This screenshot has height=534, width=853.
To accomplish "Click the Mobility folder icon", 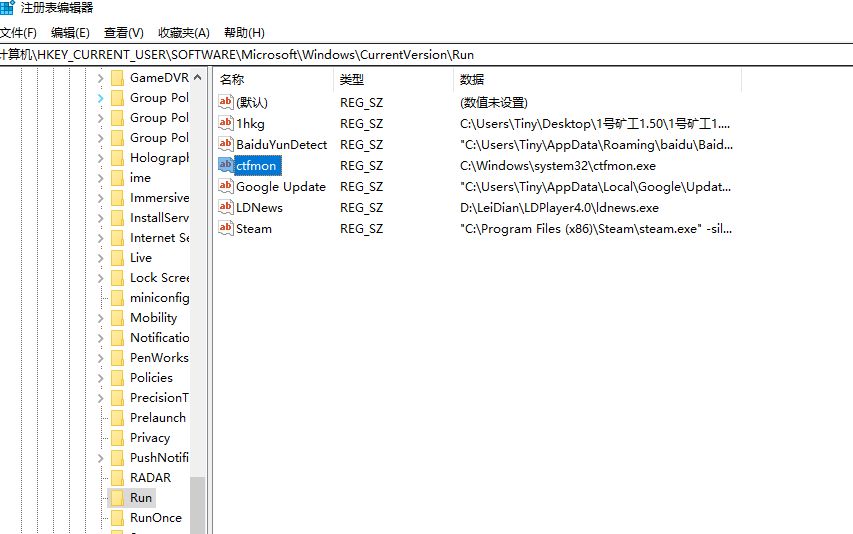I will pyautogui.click(x=117, y=318).
